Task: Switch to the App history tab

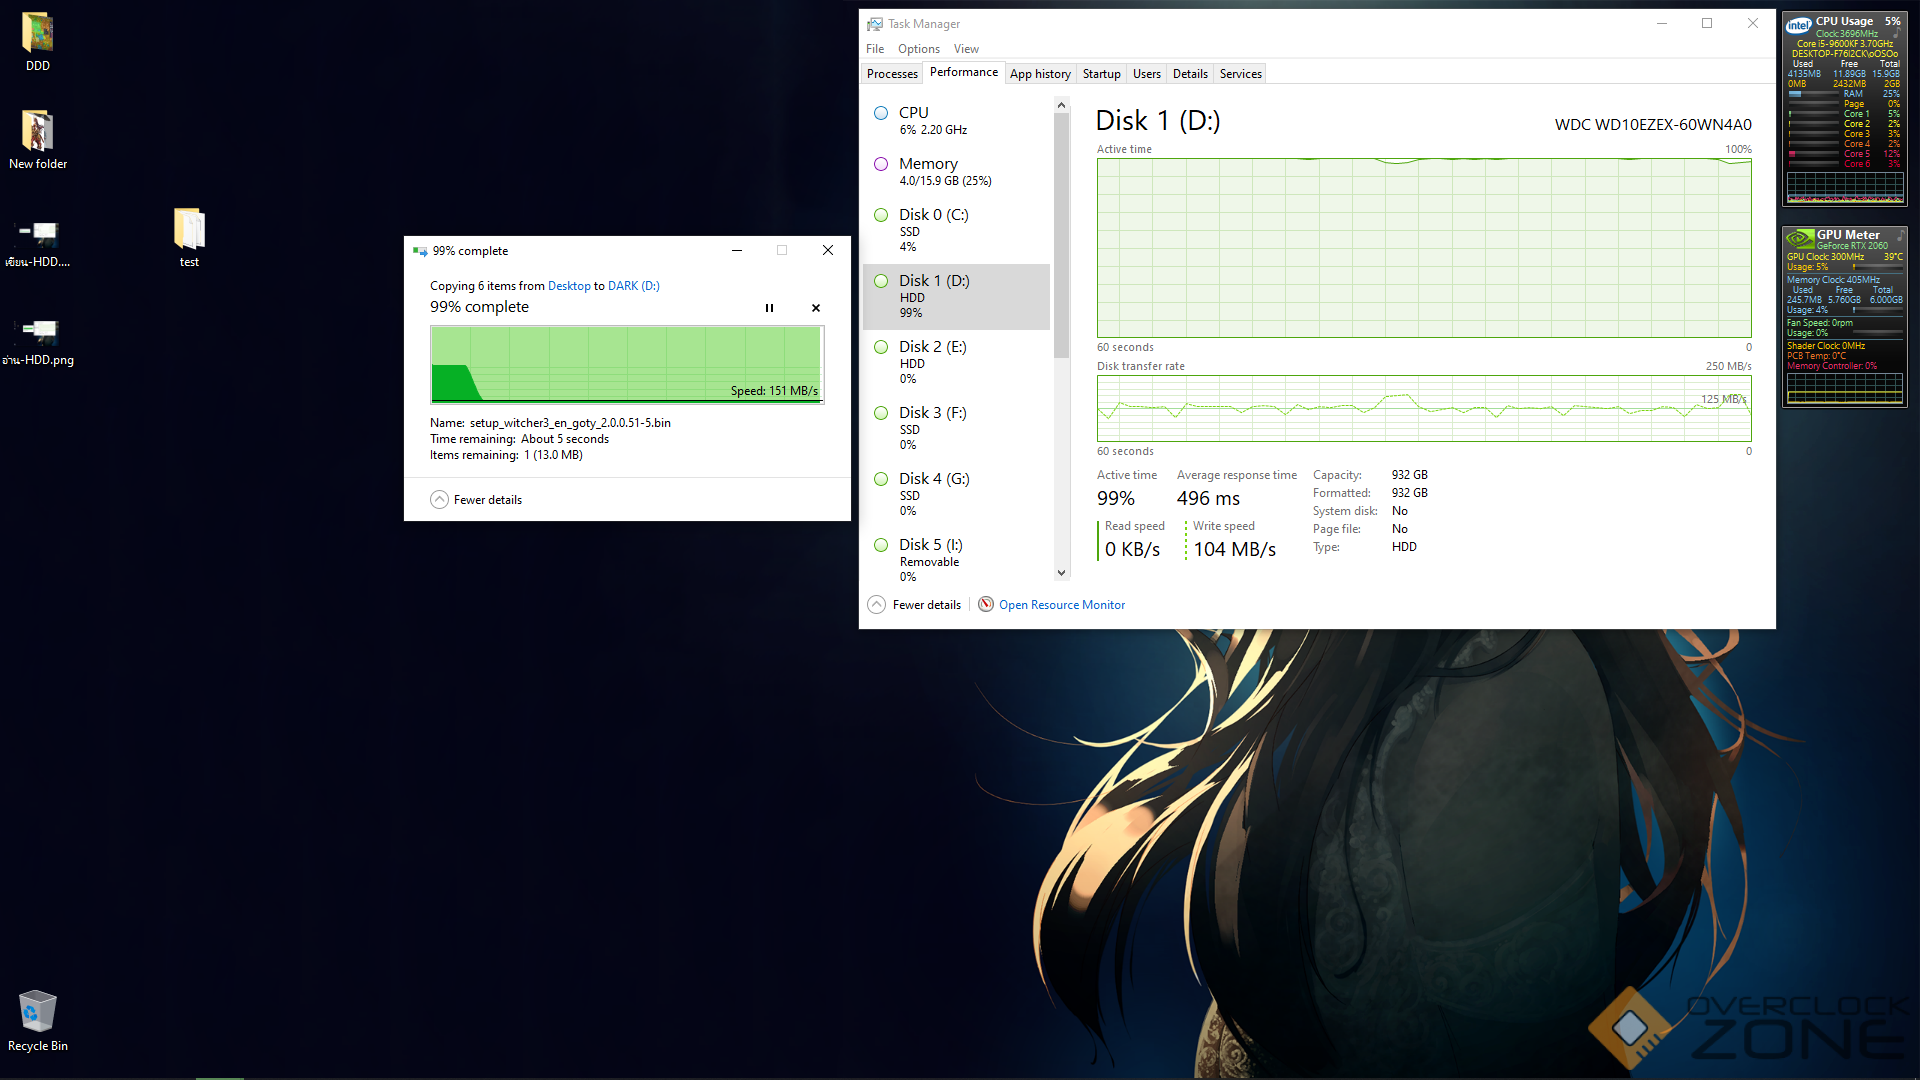Action: [1040, 73]
